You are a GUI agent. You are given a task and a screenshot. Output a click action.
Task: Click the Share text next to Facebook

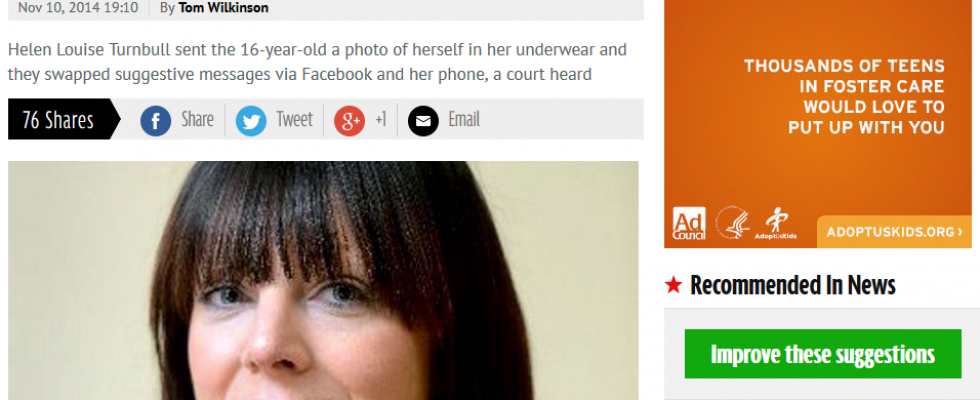point(198,119)
